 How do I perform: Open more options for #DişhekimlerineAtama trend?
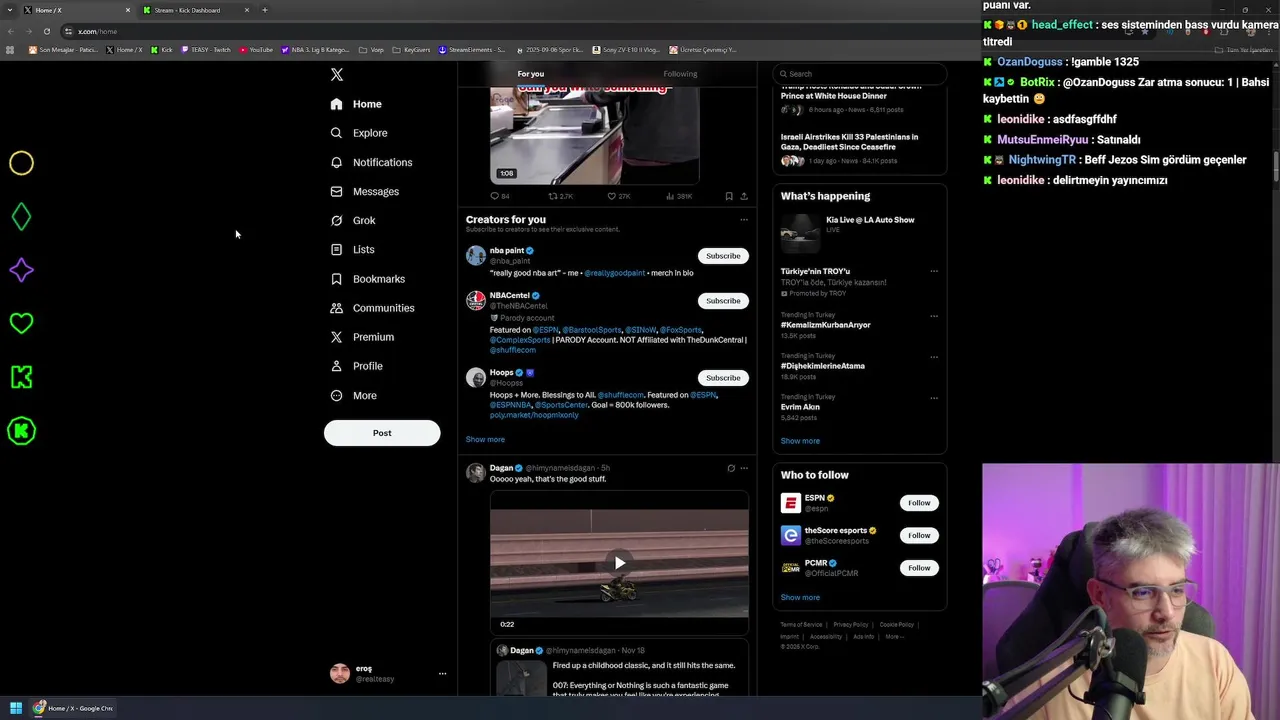[934, 356]
